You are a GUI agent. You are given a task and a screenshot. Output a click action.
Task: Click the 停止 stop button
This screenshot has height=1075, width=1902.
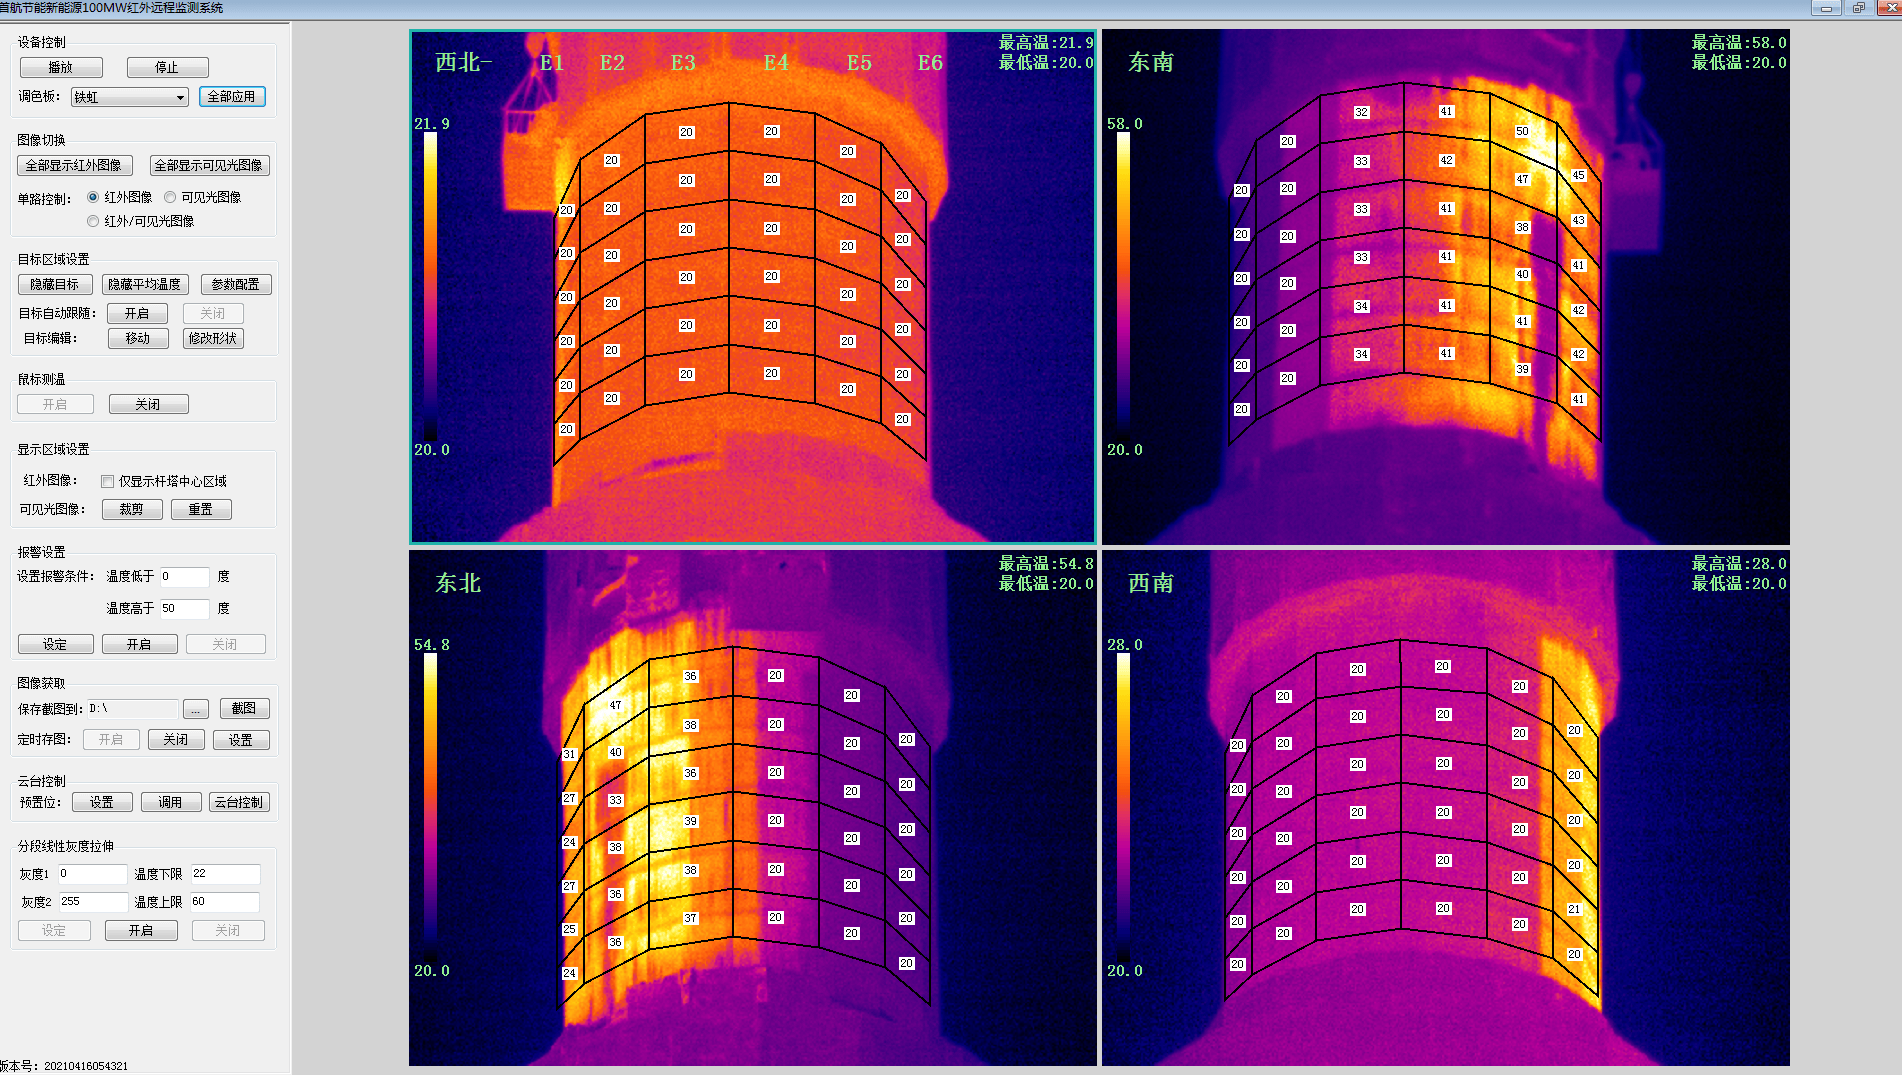tap(167, 67)
